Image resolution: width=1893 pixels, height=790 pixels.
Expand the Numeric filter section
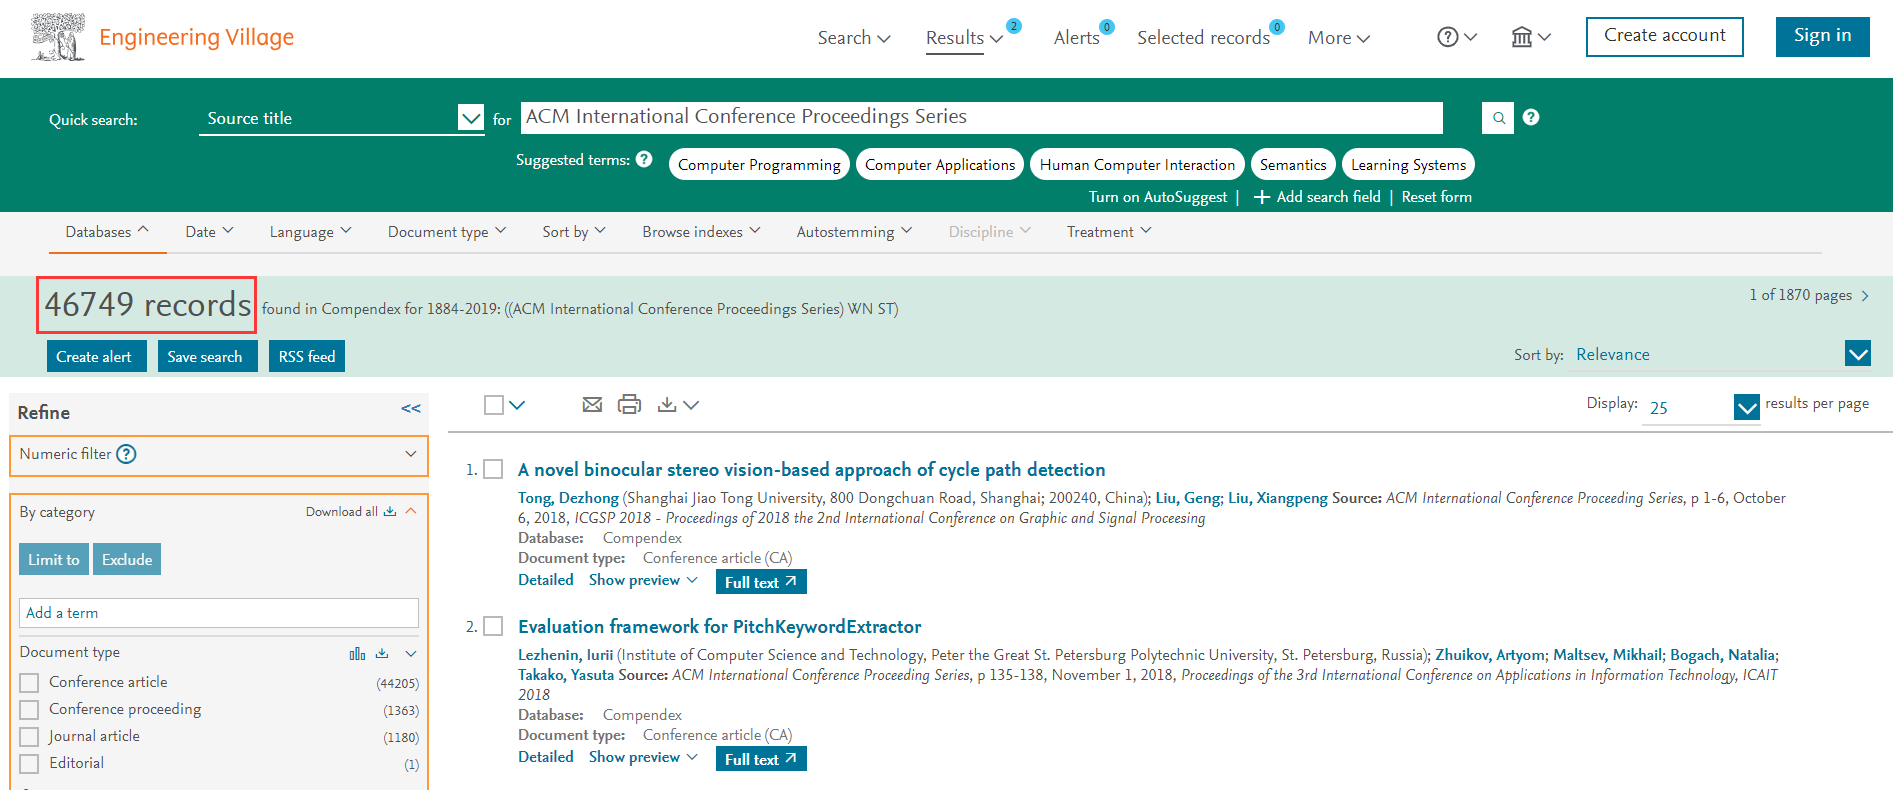410,454
